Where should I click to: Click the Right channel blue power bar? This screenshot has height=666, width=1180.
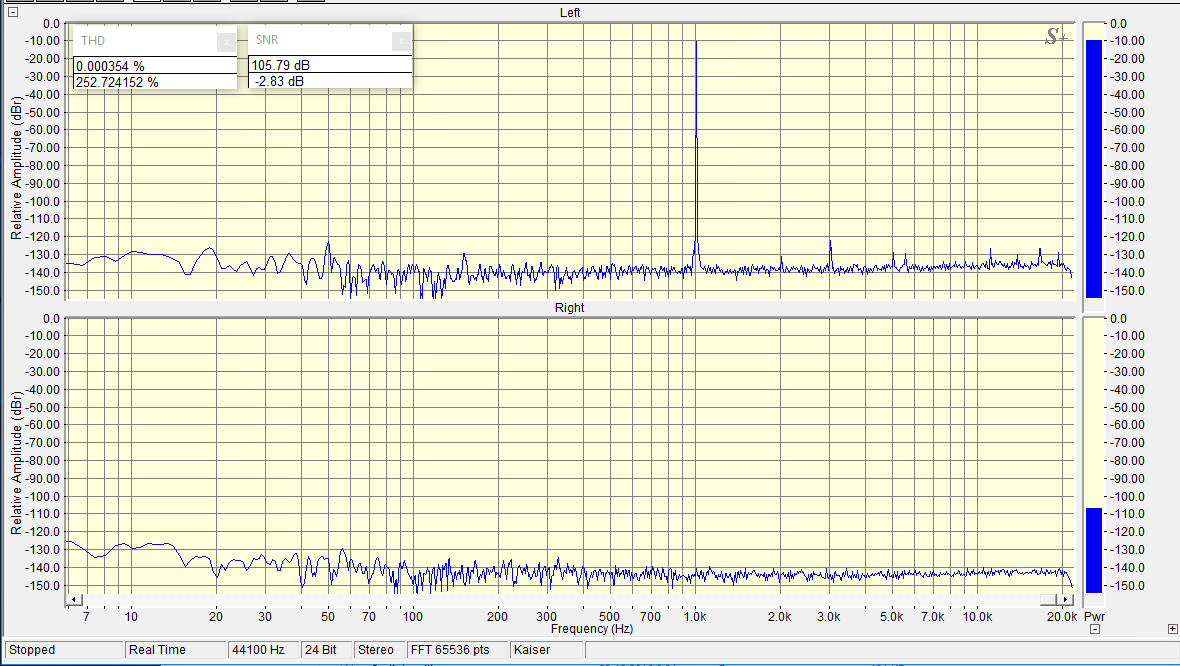click(1094, 550)
